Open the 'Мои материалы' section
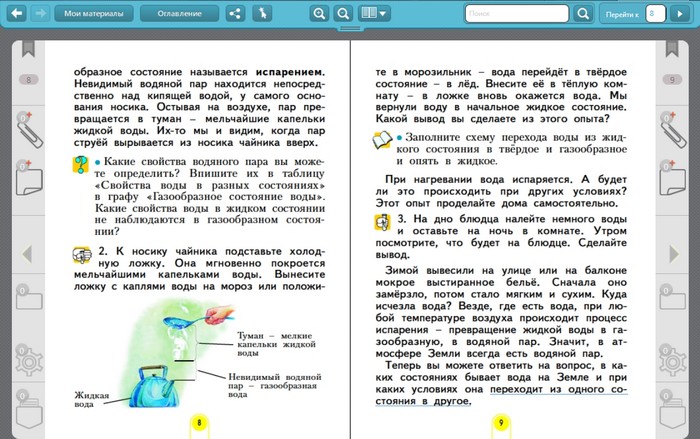 93,14
